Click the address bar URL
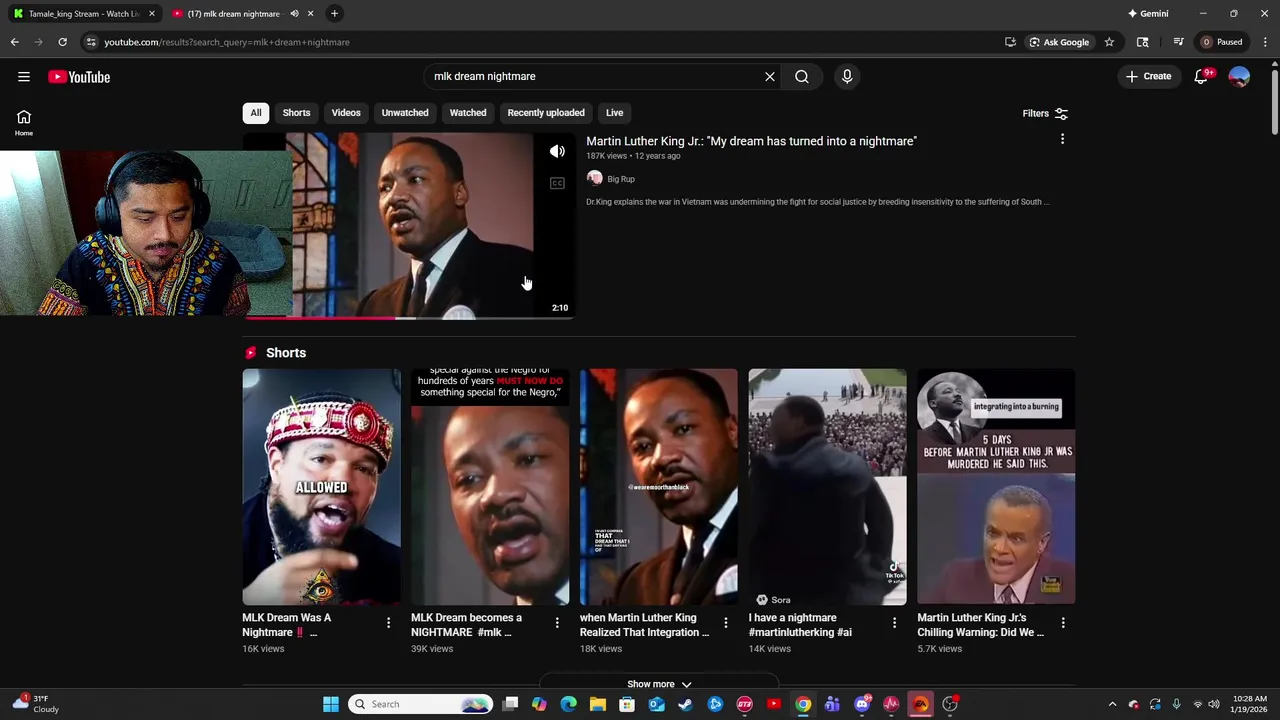The image size is (1280, 720). [227, 42]
